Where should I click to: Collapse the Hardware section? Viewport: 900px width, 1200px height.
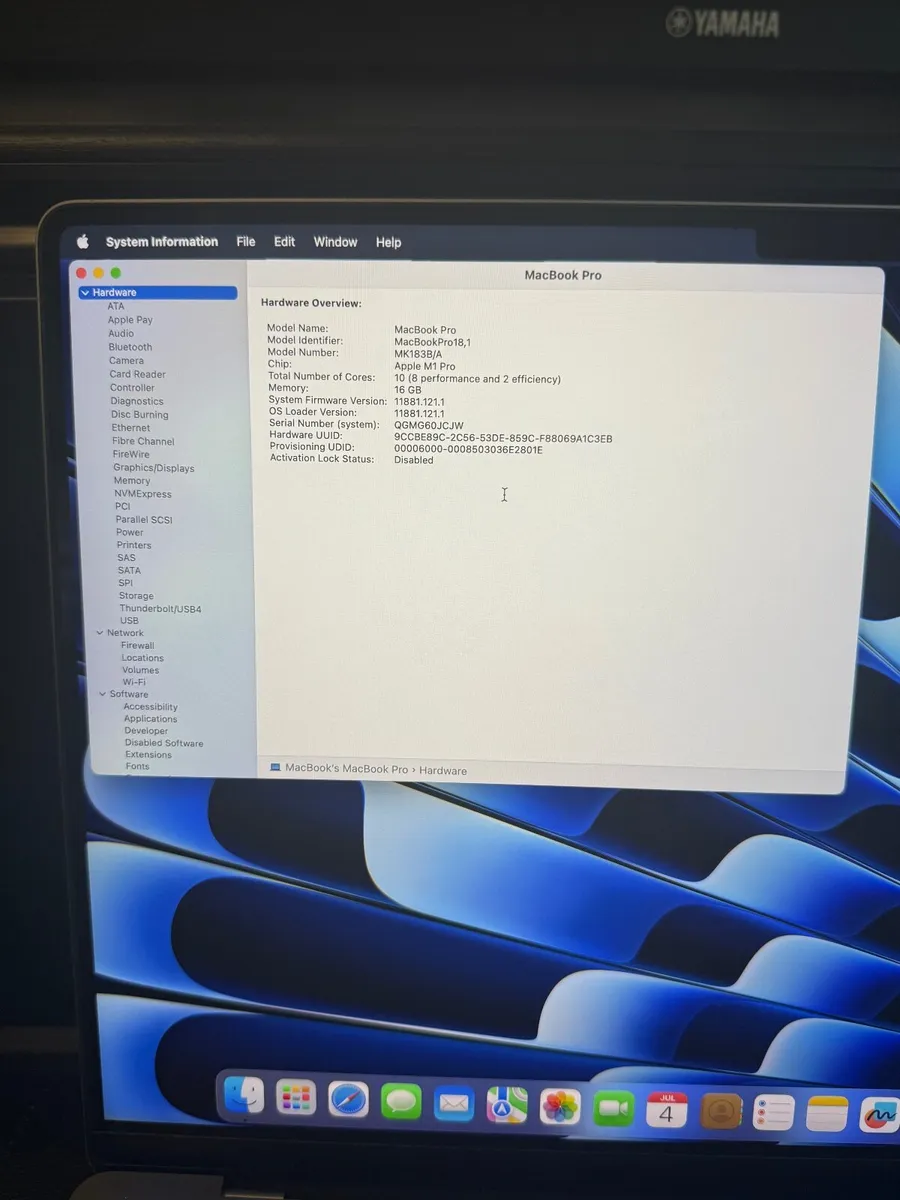tap(87, 292)
